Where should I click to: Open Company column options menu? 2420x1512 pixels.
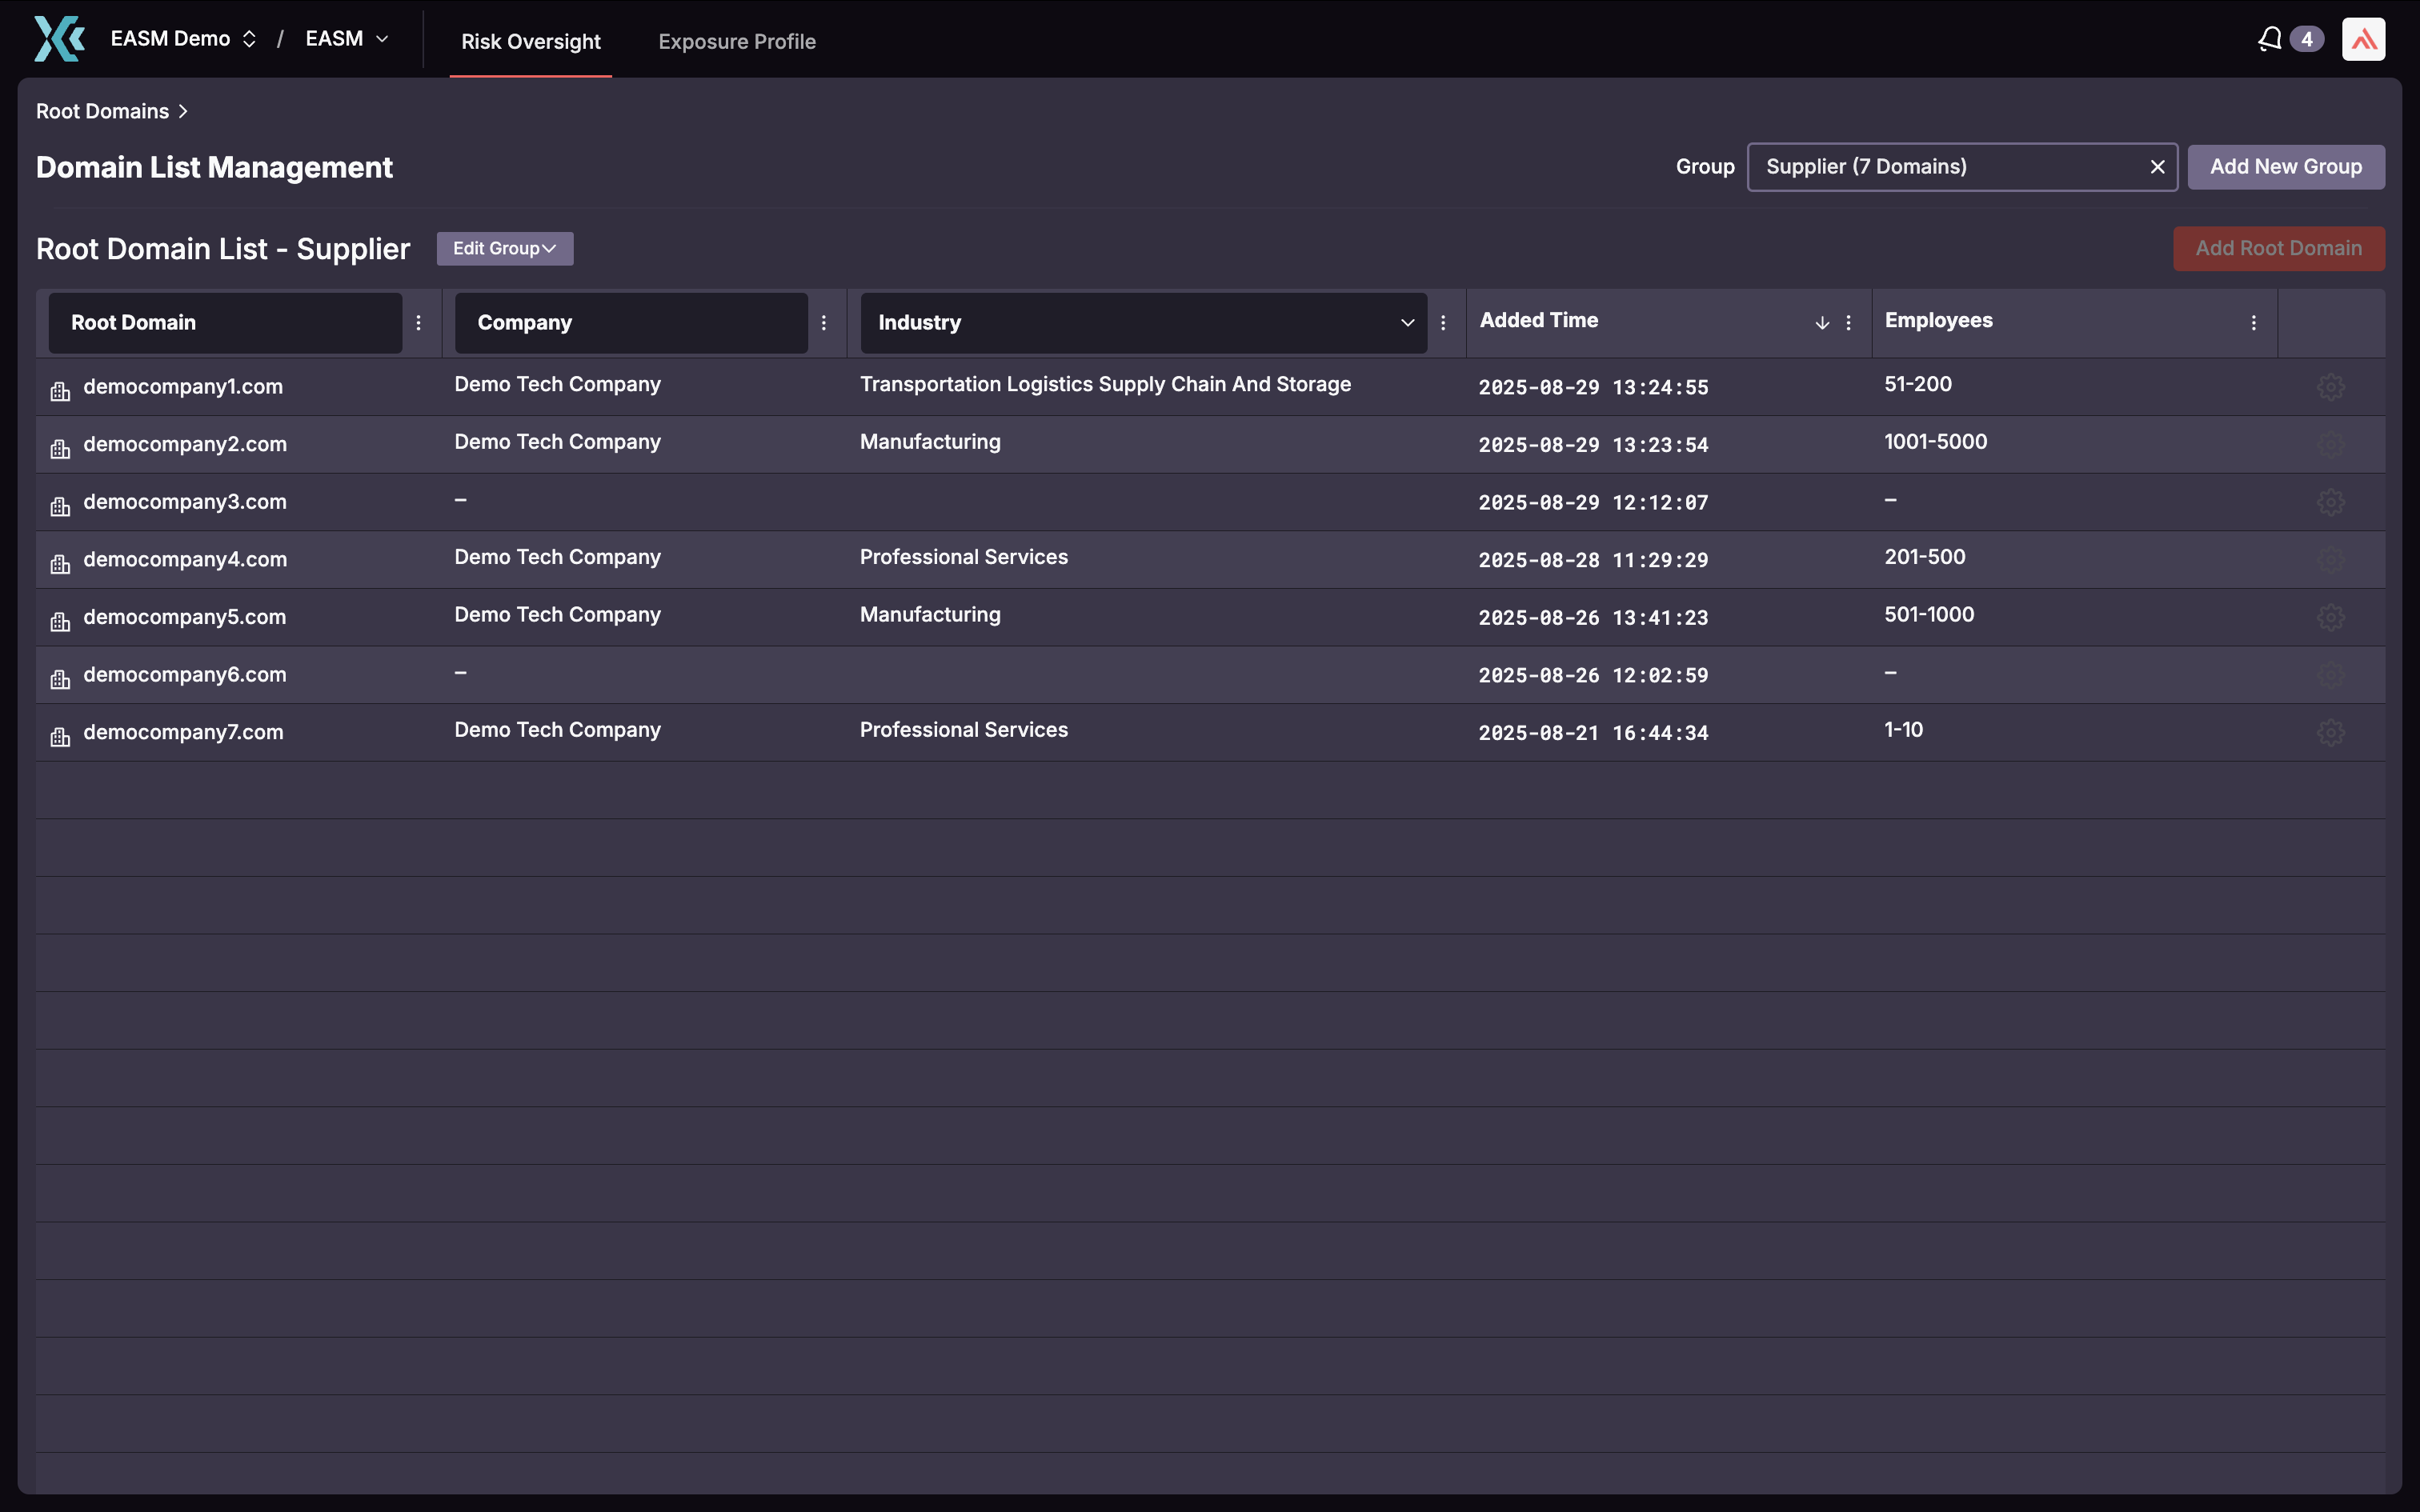[824, 322]
